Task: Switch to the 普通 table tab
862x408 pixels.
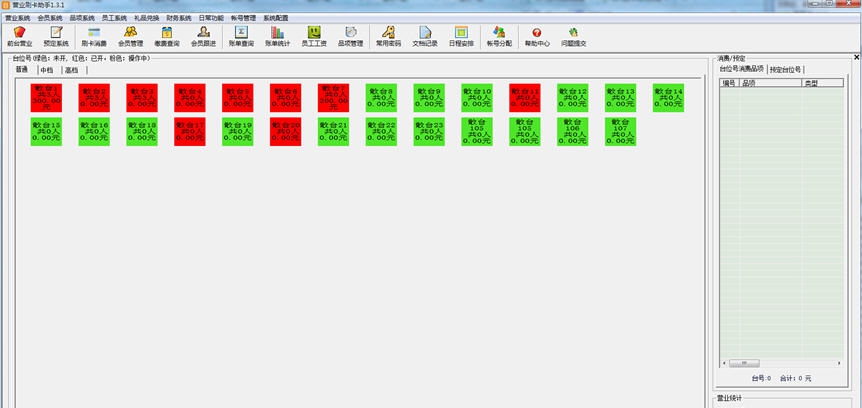Action: tap(22, 70)
